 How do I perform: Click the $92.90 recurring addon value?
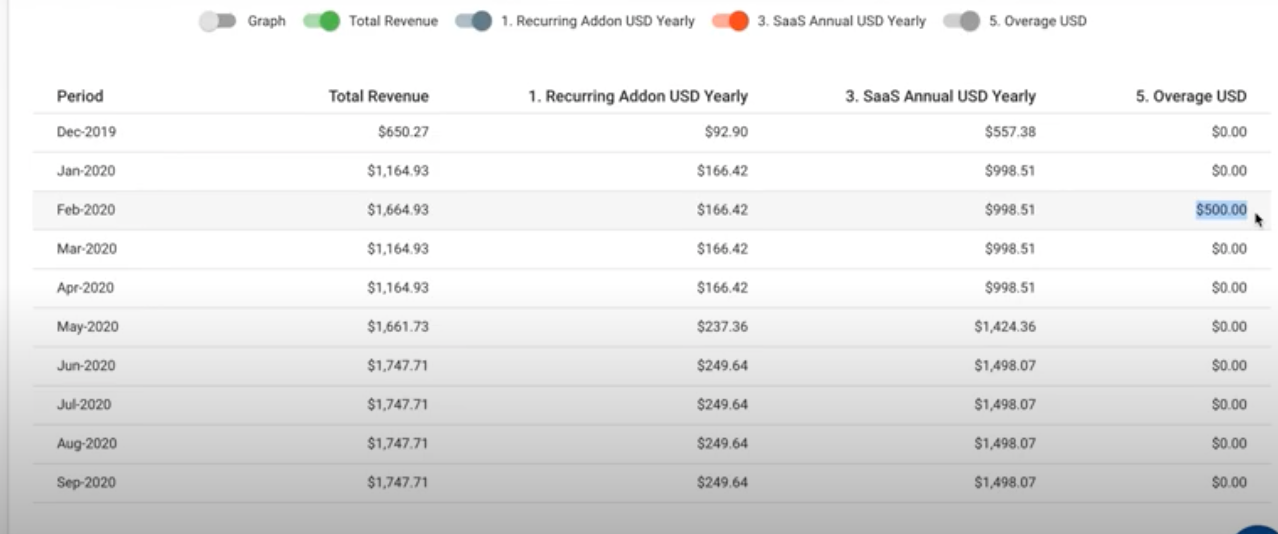[725, 132]
